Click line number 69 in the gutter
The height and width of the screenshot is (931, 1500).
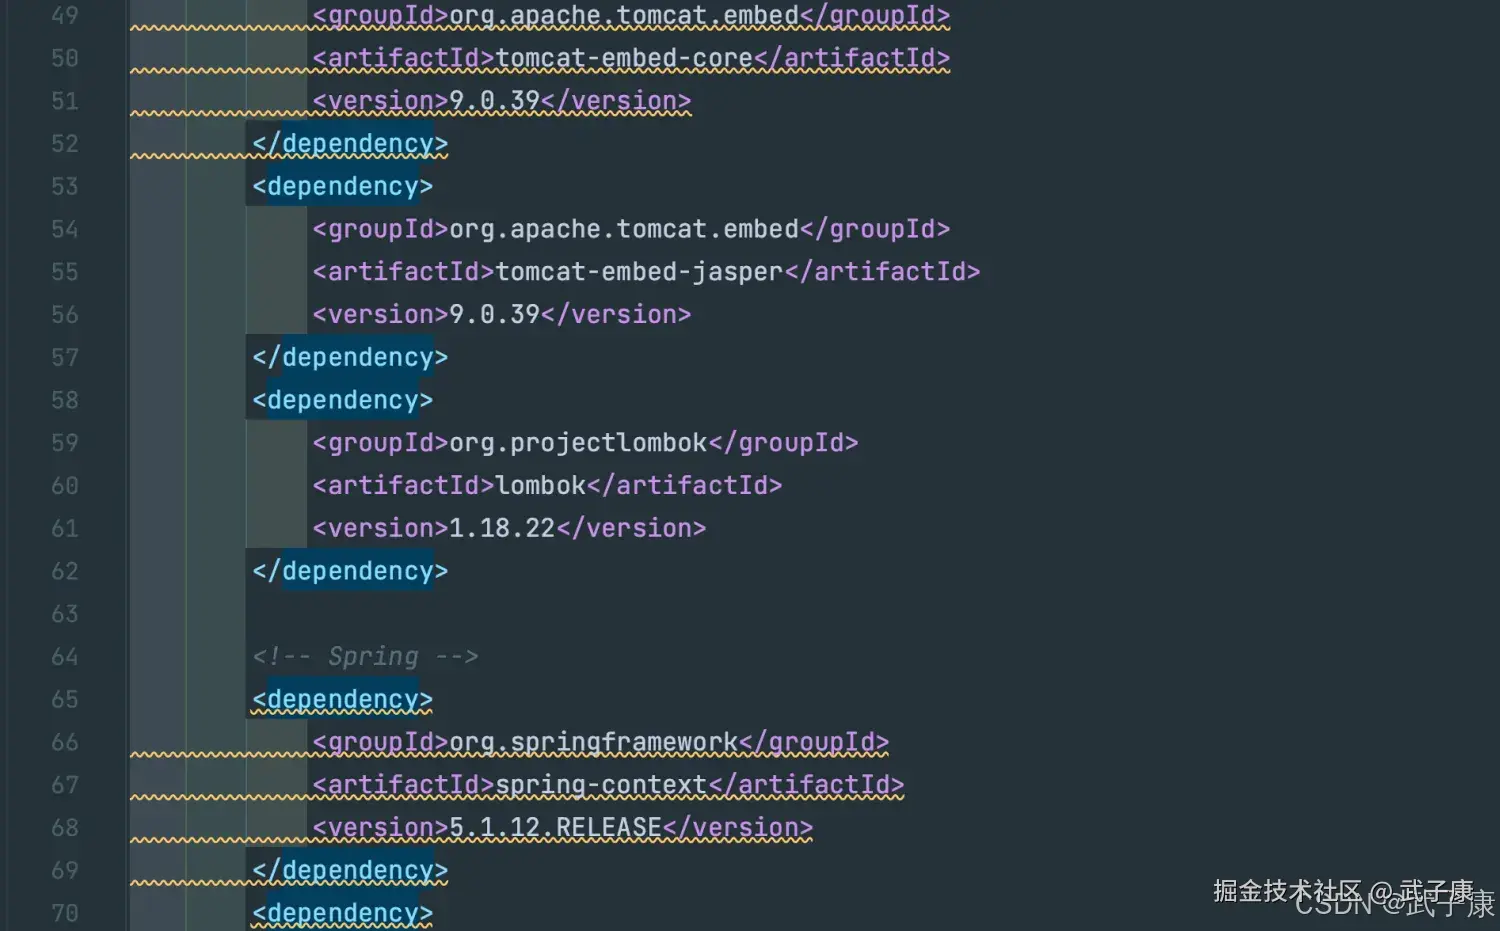65,871
